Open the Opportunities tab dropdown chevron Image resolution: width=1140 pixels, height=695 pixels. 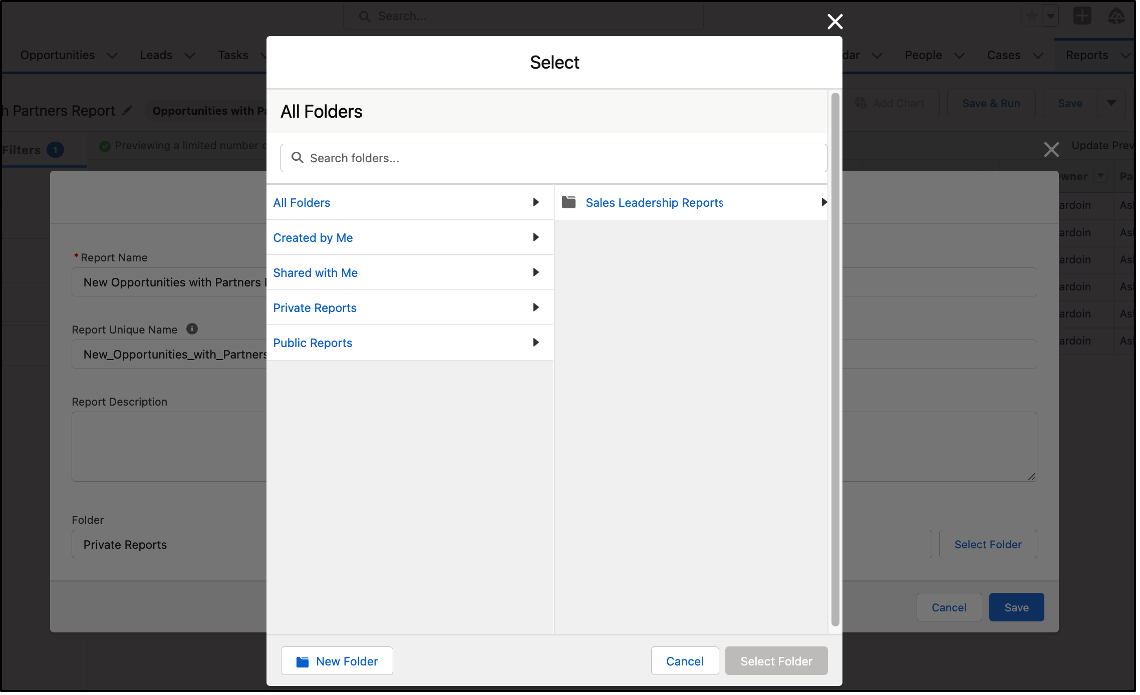point(111,55)
